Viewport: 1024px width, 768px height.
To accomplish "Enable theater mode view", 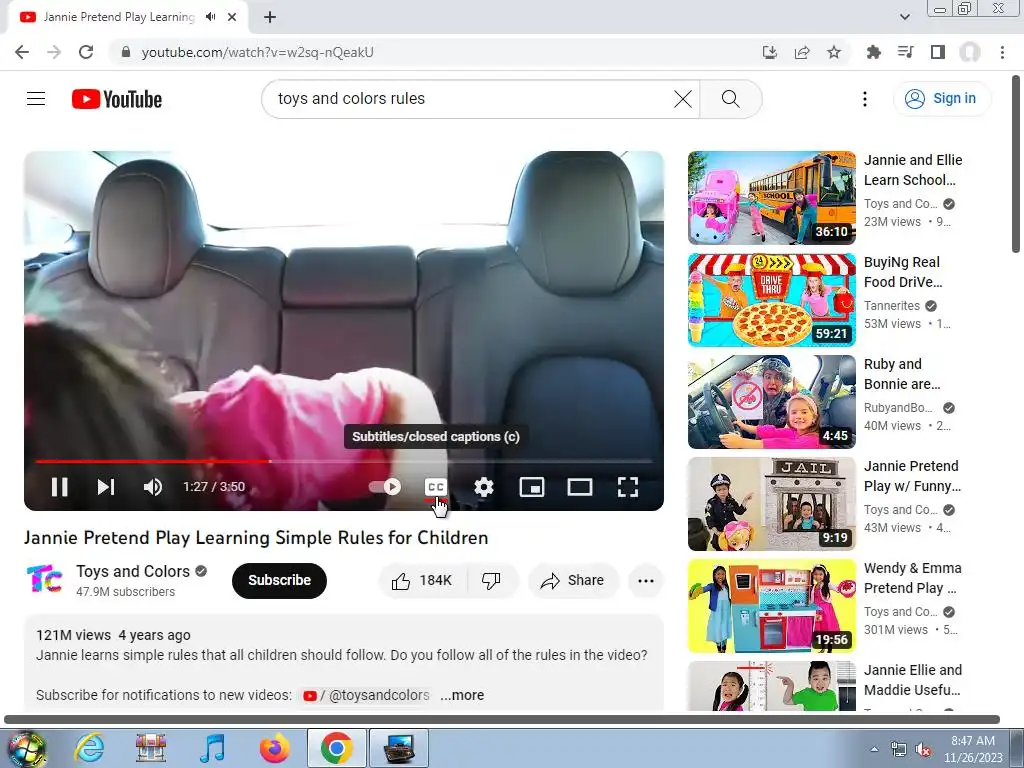I will (x=580, y=487).
